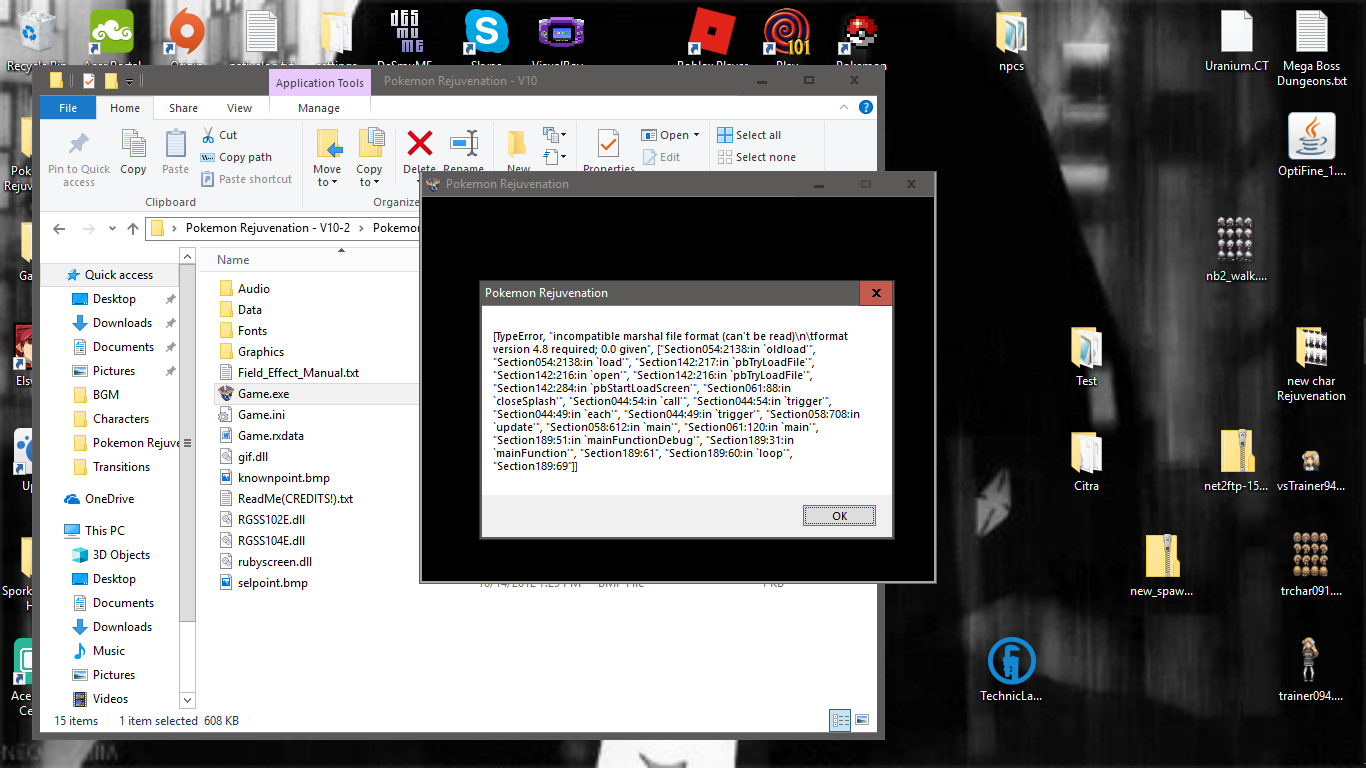Open 3D Objects under This PC
Viewport: 1366px width, 768px height.
tap(121, 555)
